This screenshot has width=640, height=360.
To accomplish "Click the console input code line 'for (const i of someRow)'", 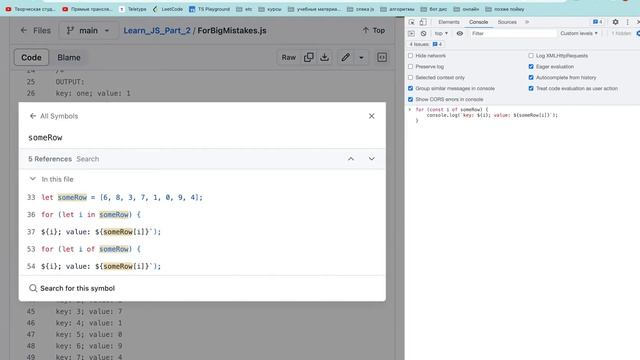I will pyautogui.click(x=452, y=110).
